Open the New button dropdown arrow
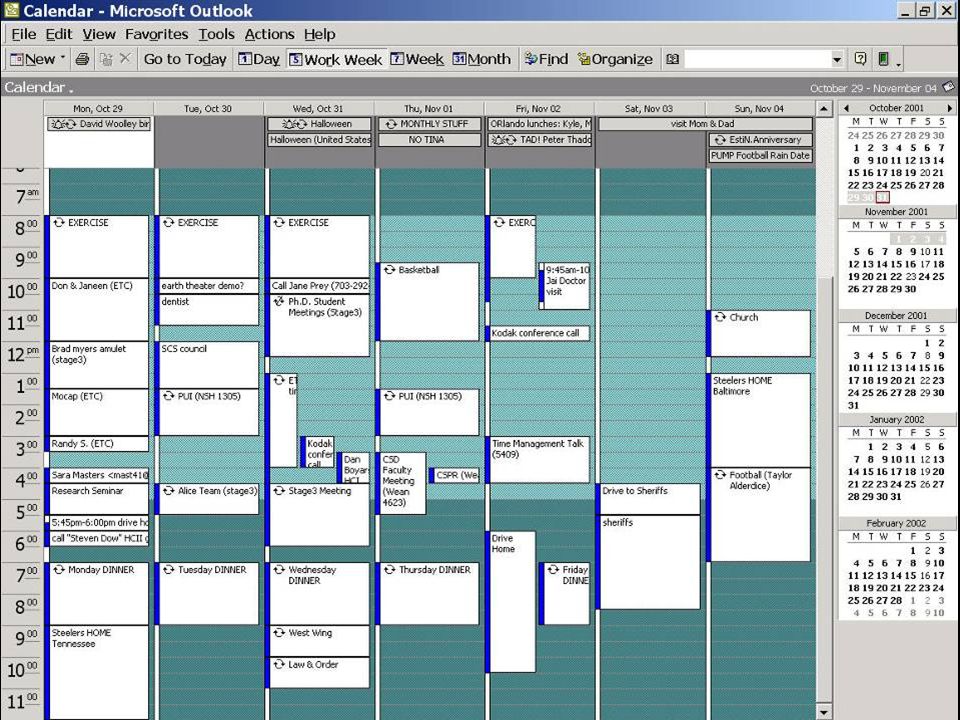The height and width of the screenshot is (720, 960). [x=62, y=59]
